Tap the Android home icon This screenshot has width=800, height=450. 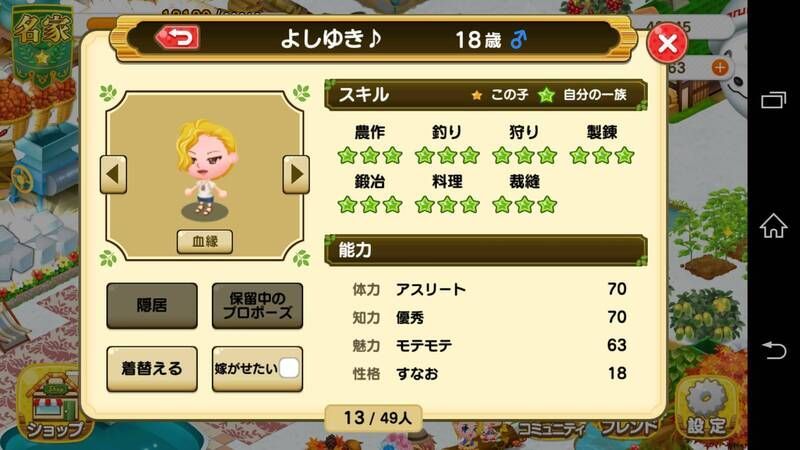(x=773, y=226)
